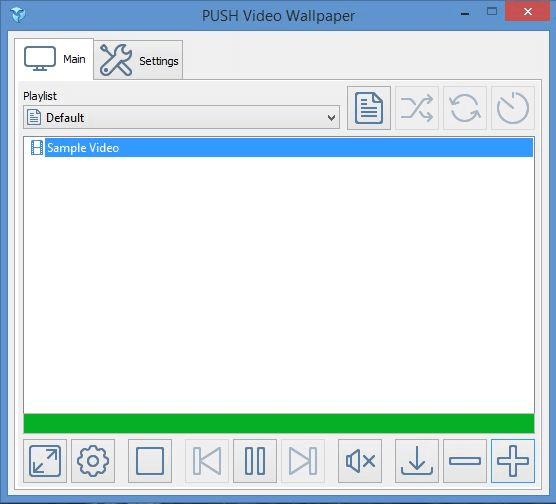Screen dimensions: 556x504
Task: Toggle repeat loop mode
Action: (x=465, y=108)
